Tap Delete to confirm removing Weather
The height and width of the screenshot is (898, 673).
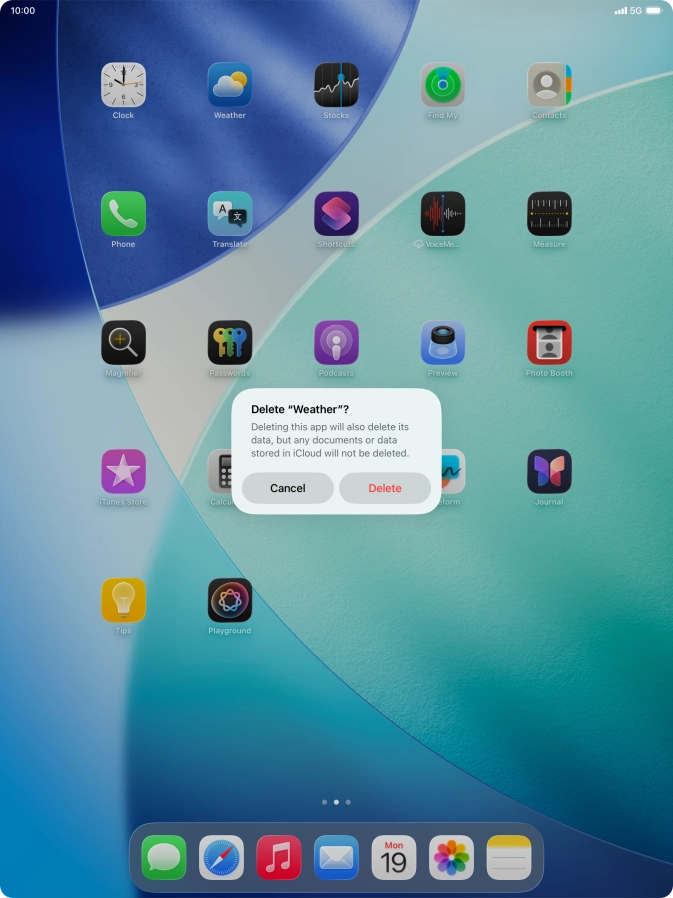384,488
